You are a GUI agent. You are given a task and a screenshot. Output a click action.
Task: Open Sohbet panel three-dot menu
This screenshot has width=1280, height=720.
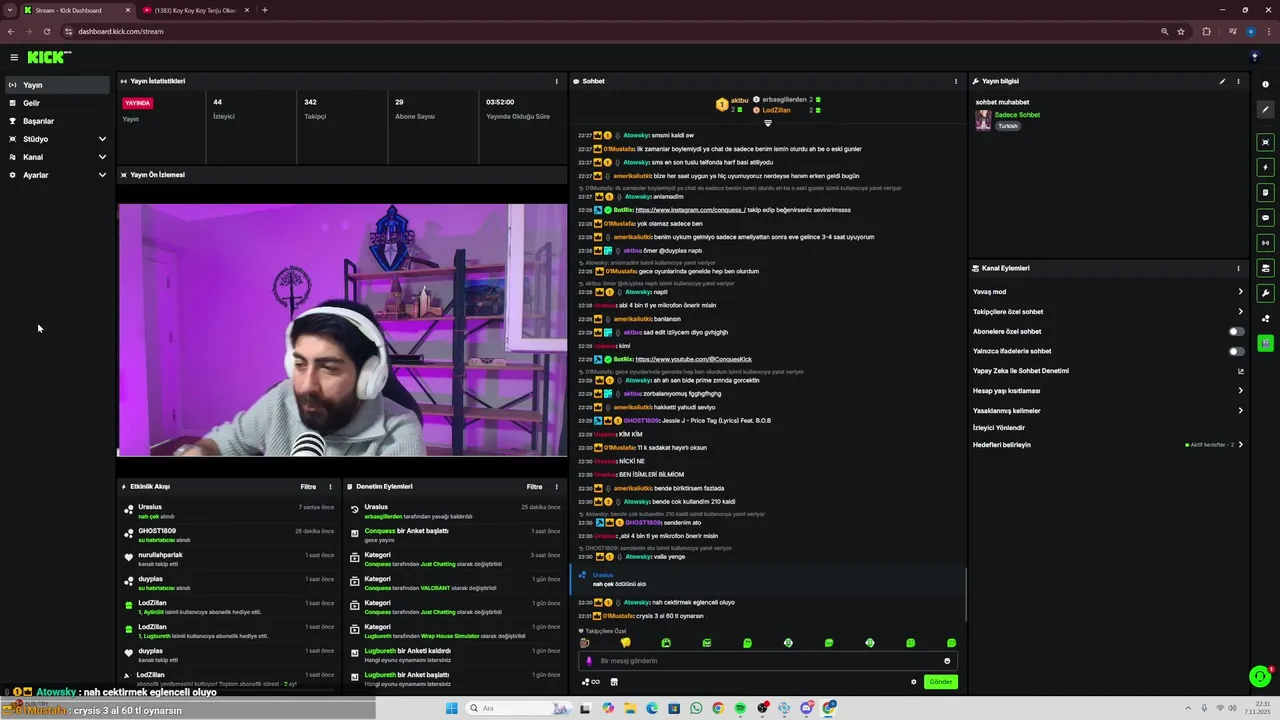[x=956, y=81]
